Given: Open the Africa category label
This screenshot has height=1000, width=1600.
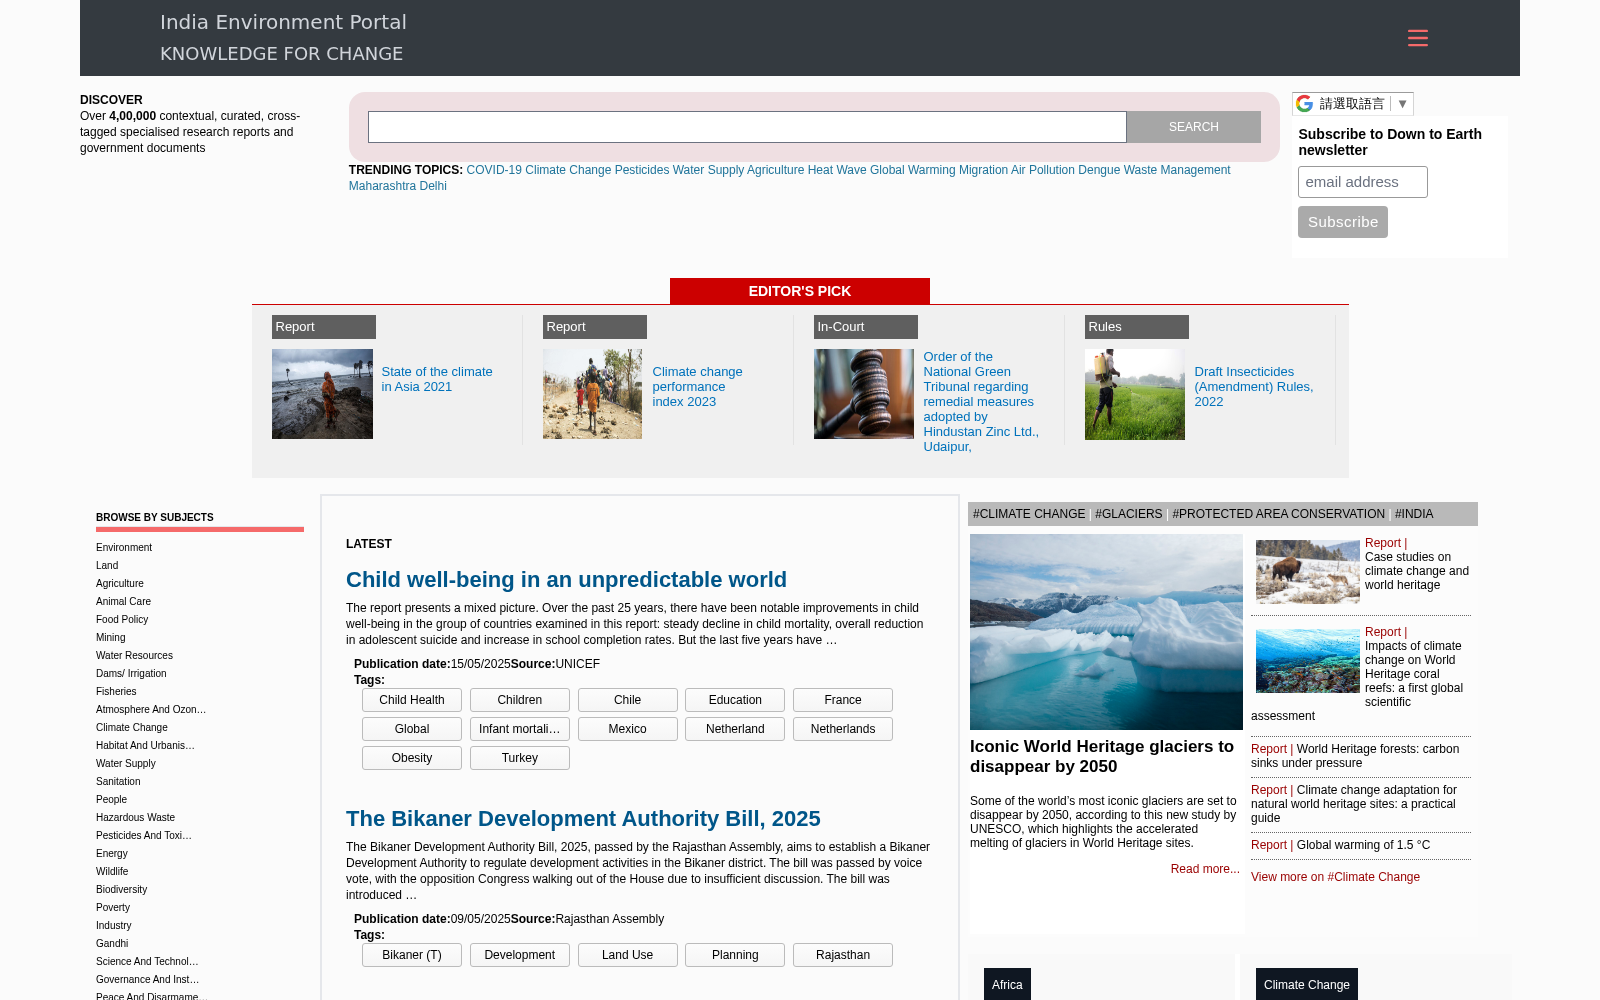Looking at the screenshot, I should 1007,985.
